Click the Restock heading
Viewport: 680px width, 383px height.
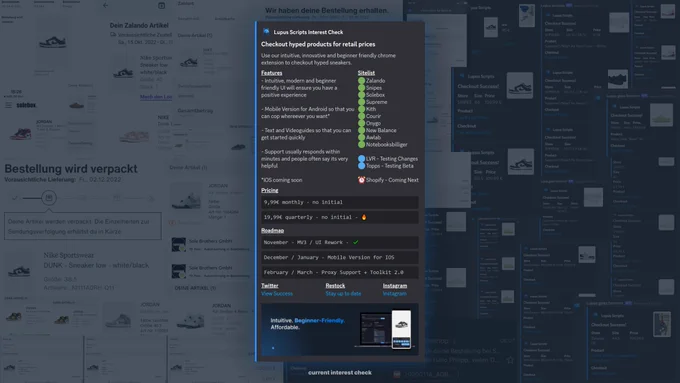click(335, 285)
